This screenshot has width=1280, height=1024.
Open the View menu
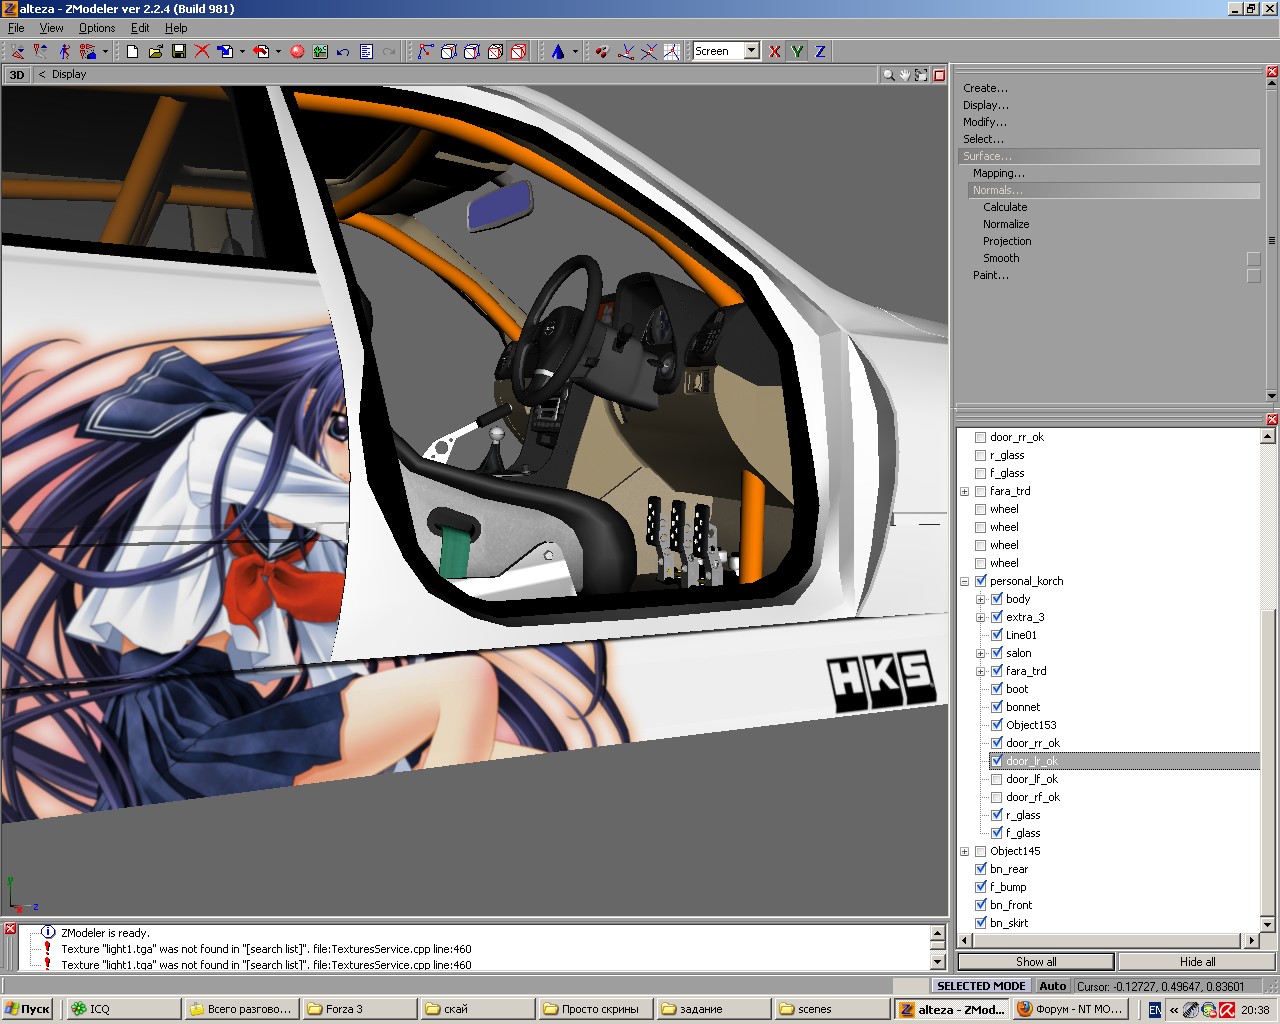51,28
